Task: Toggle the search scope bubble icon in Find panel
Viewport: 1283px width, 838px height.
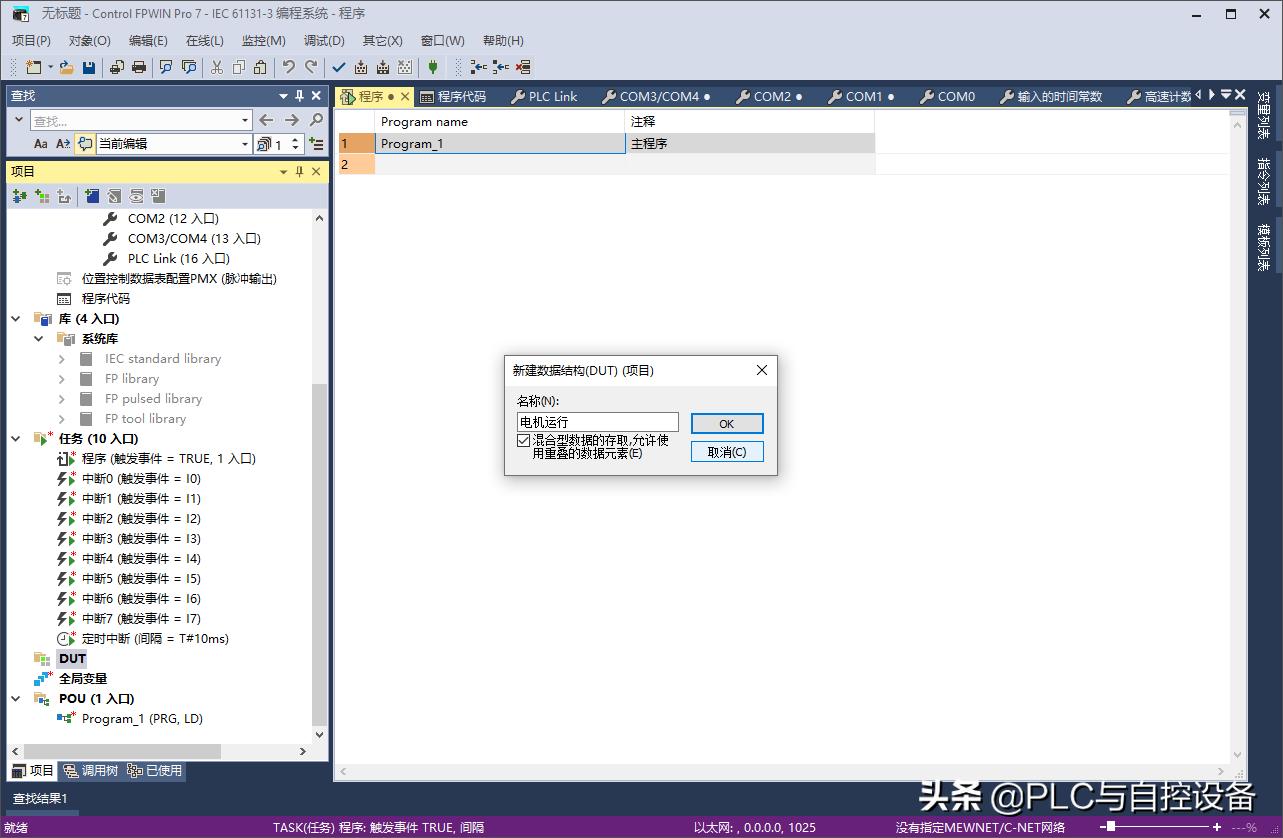Action: tap(85, 143)
